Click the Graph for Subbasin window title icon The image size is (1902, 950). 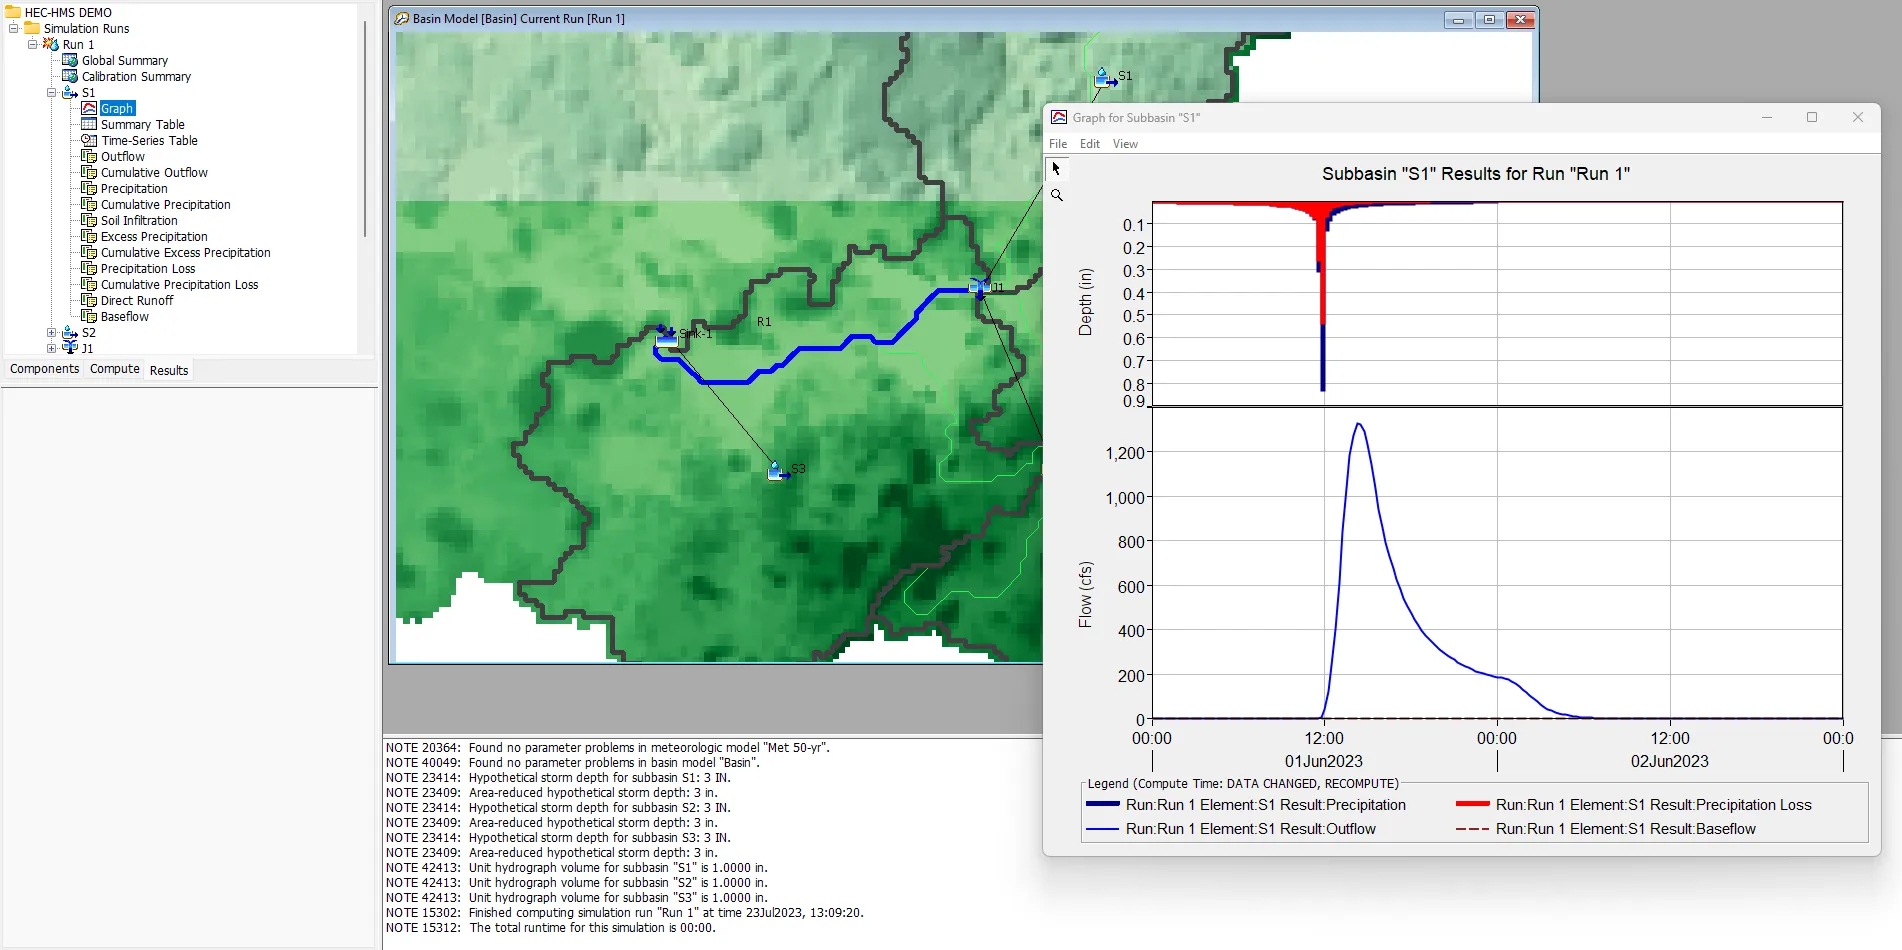coord(1058,117)
